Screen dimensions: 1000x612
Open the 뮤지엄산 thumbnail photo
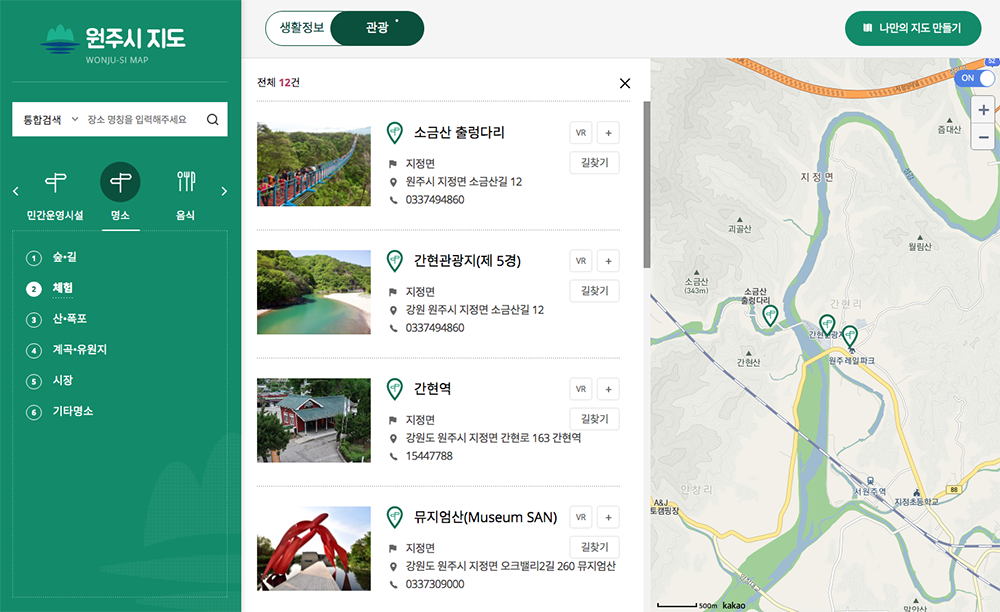tap(314, 548)
